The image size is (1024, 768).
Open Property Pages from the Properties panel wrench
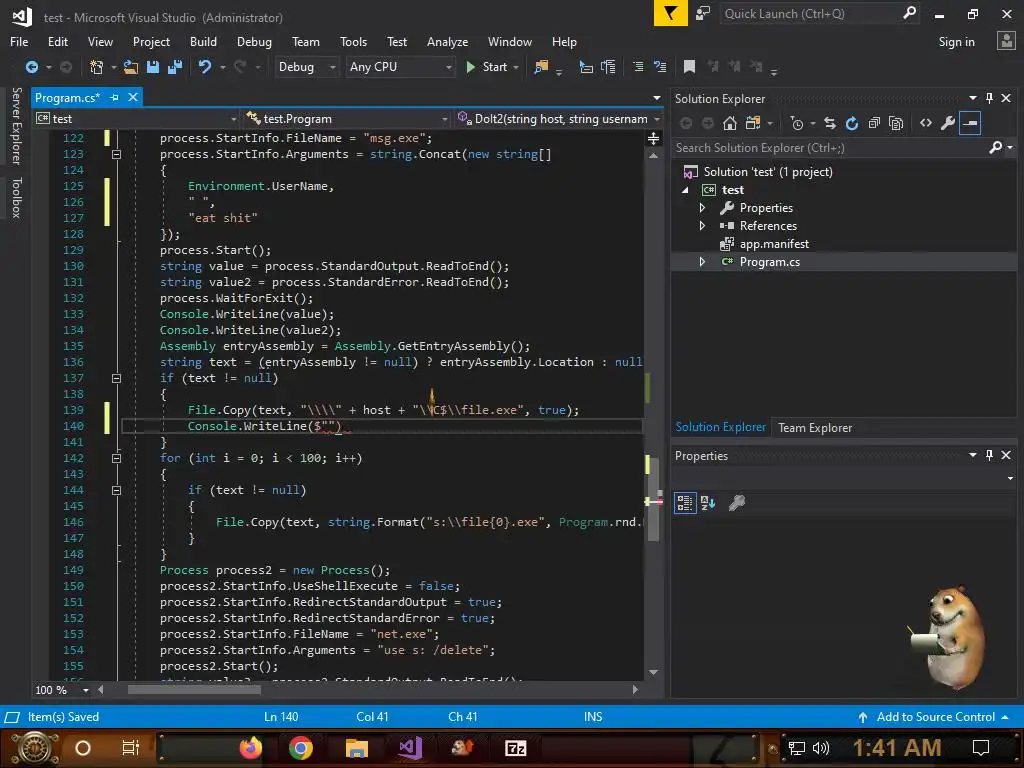737,502
